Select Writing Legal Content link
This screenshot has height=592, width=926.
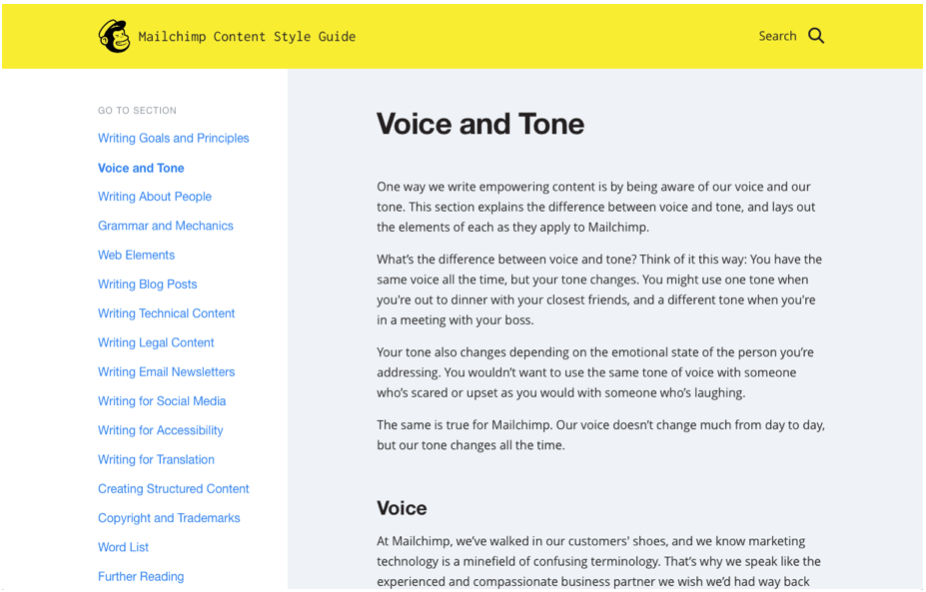tap(156, 343)
